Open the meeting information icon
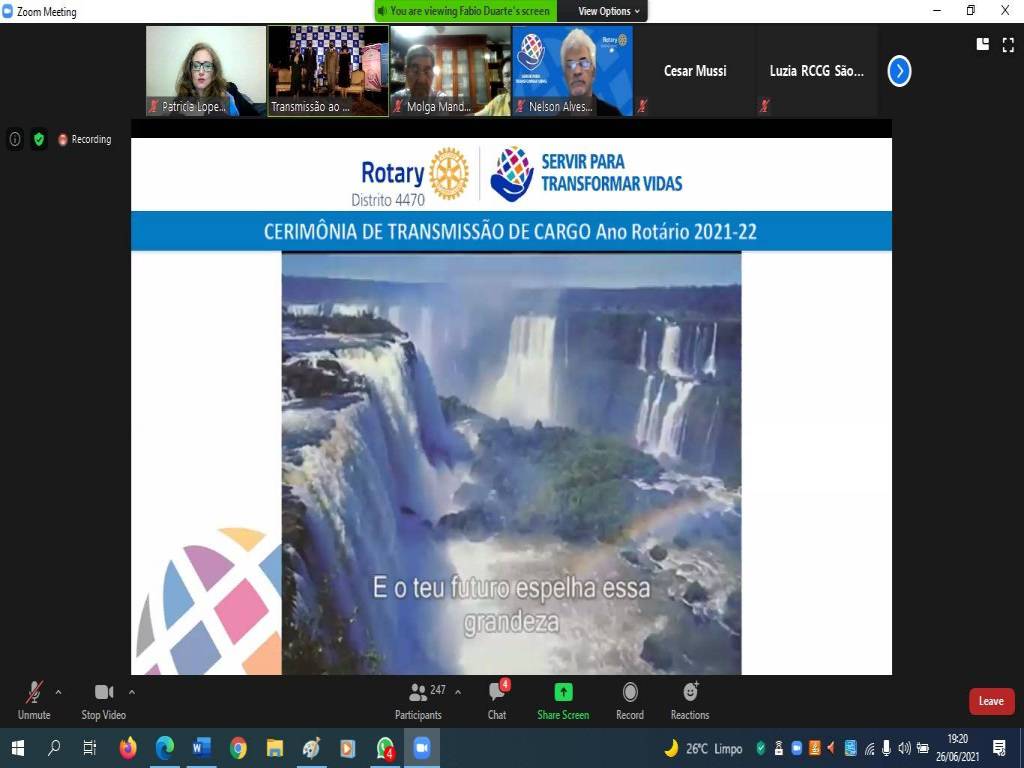Image resolution: width=1024 pixels, height=768 pixels. click(15, 139)
